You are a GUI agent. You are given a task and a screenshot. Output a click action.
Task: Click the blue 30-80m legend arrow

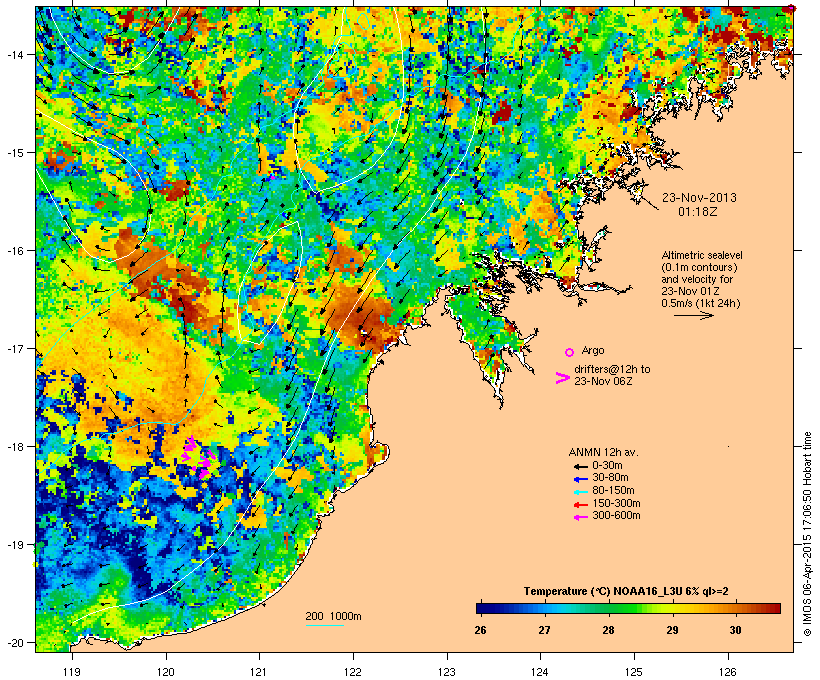tap(580, 479)
